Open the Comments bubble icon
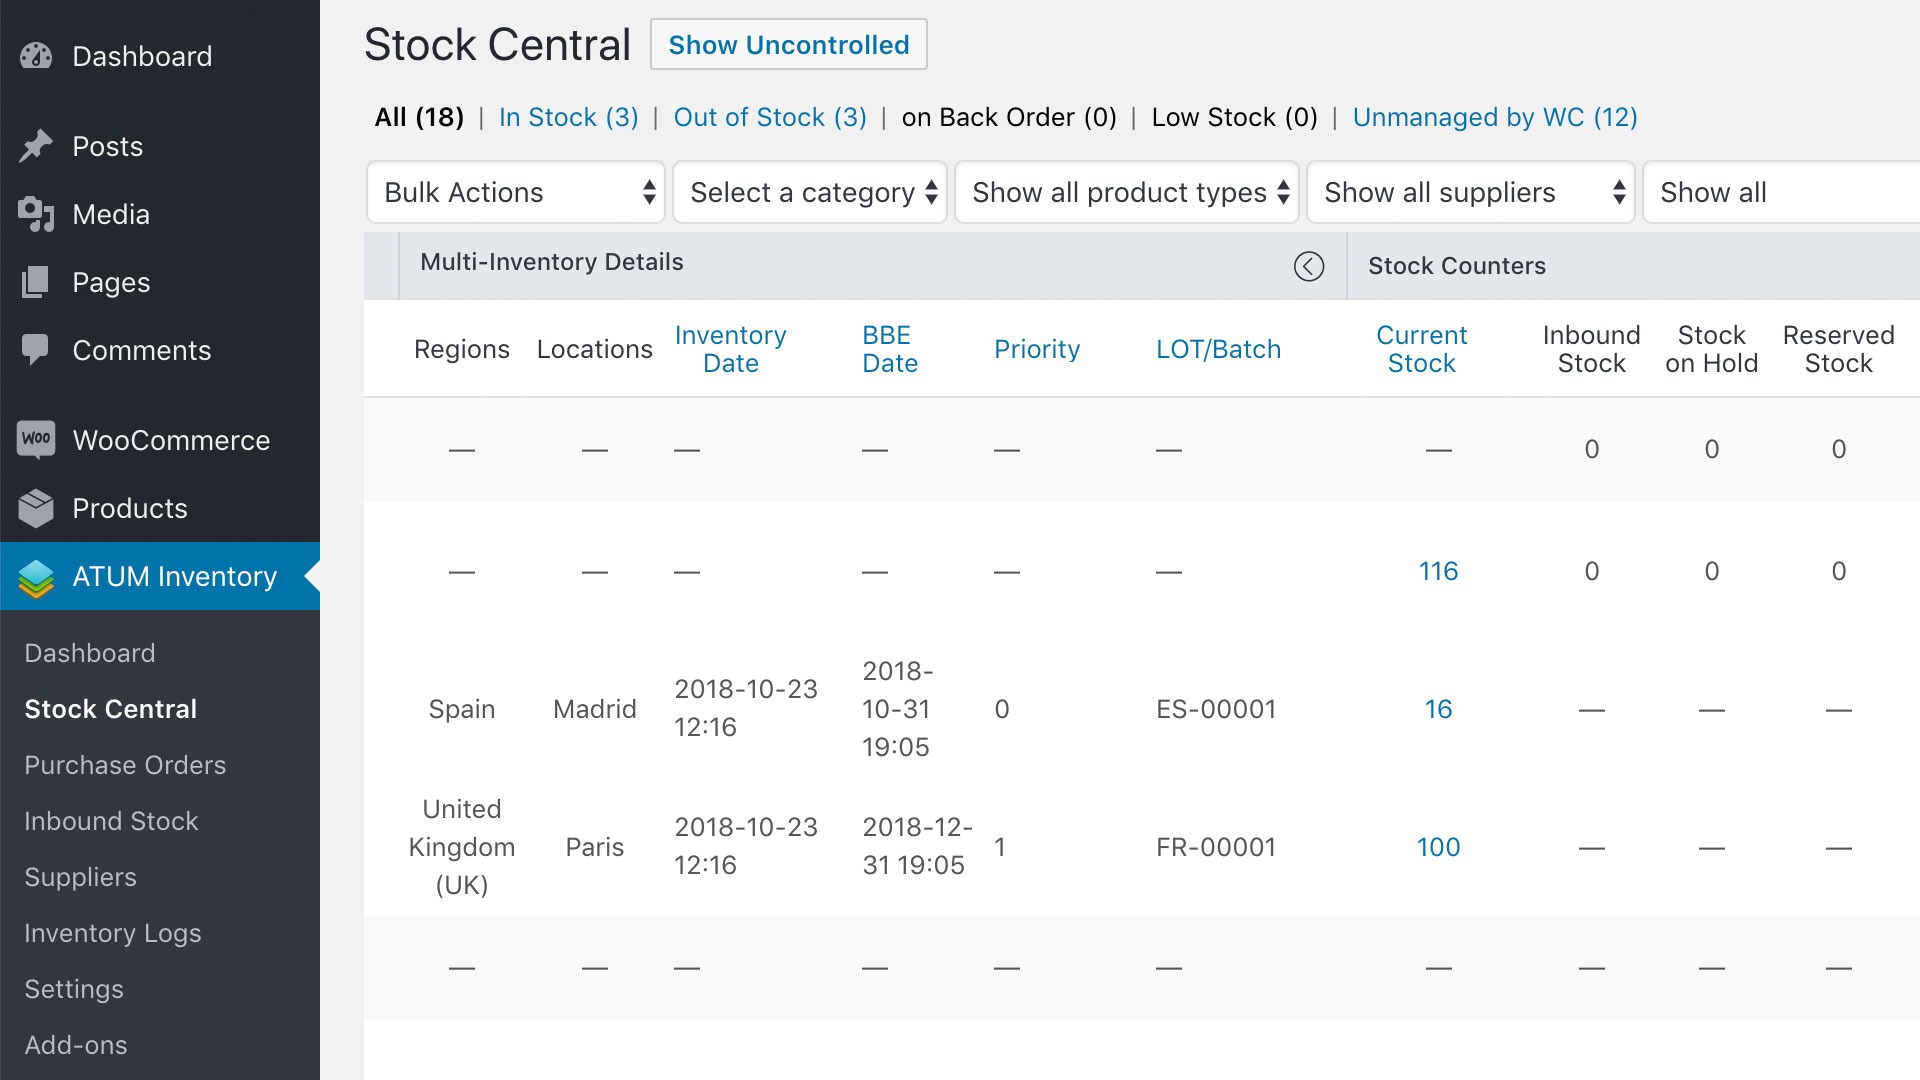Image resolution: width=1920 pixels, height=1080 pixels. pyautogui.click(x=36, y=350)
